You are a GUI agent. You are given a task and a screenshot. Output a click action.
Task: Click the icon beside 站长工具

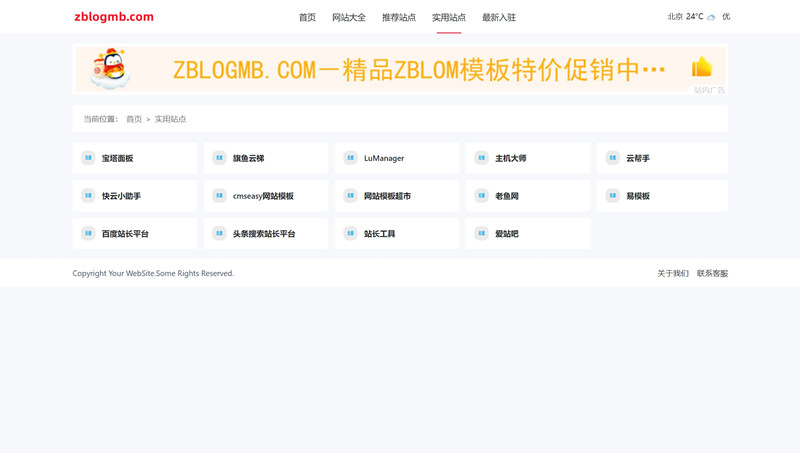[351, 233]
